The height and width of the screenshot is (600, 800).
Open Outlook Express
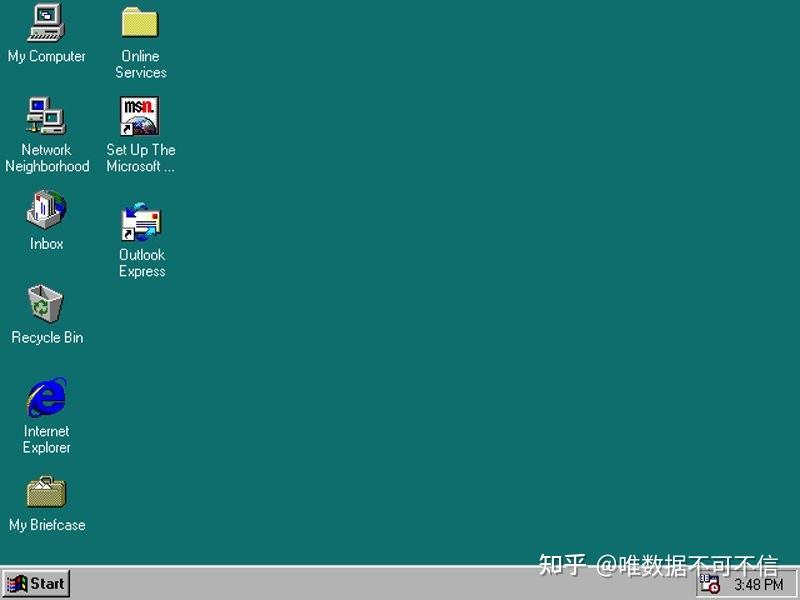click(x=139, y=222)
